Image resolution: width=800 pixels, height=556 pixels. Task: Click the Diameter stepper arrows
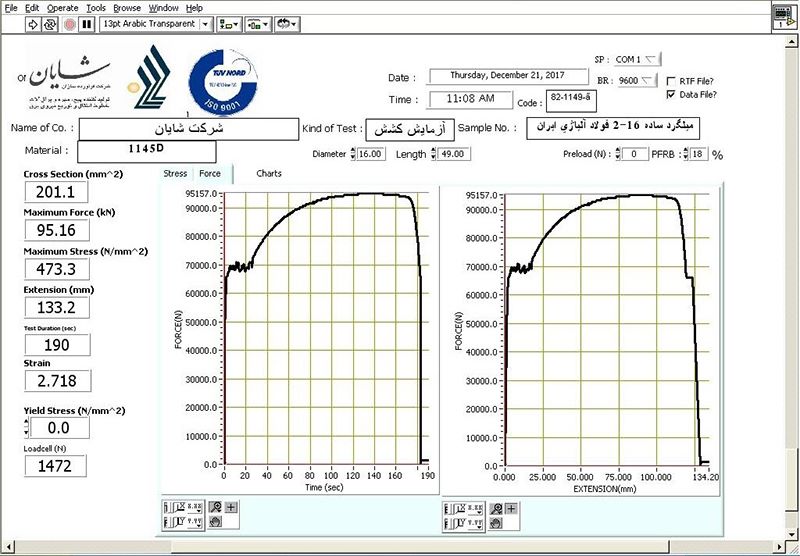tap(352, 154)
